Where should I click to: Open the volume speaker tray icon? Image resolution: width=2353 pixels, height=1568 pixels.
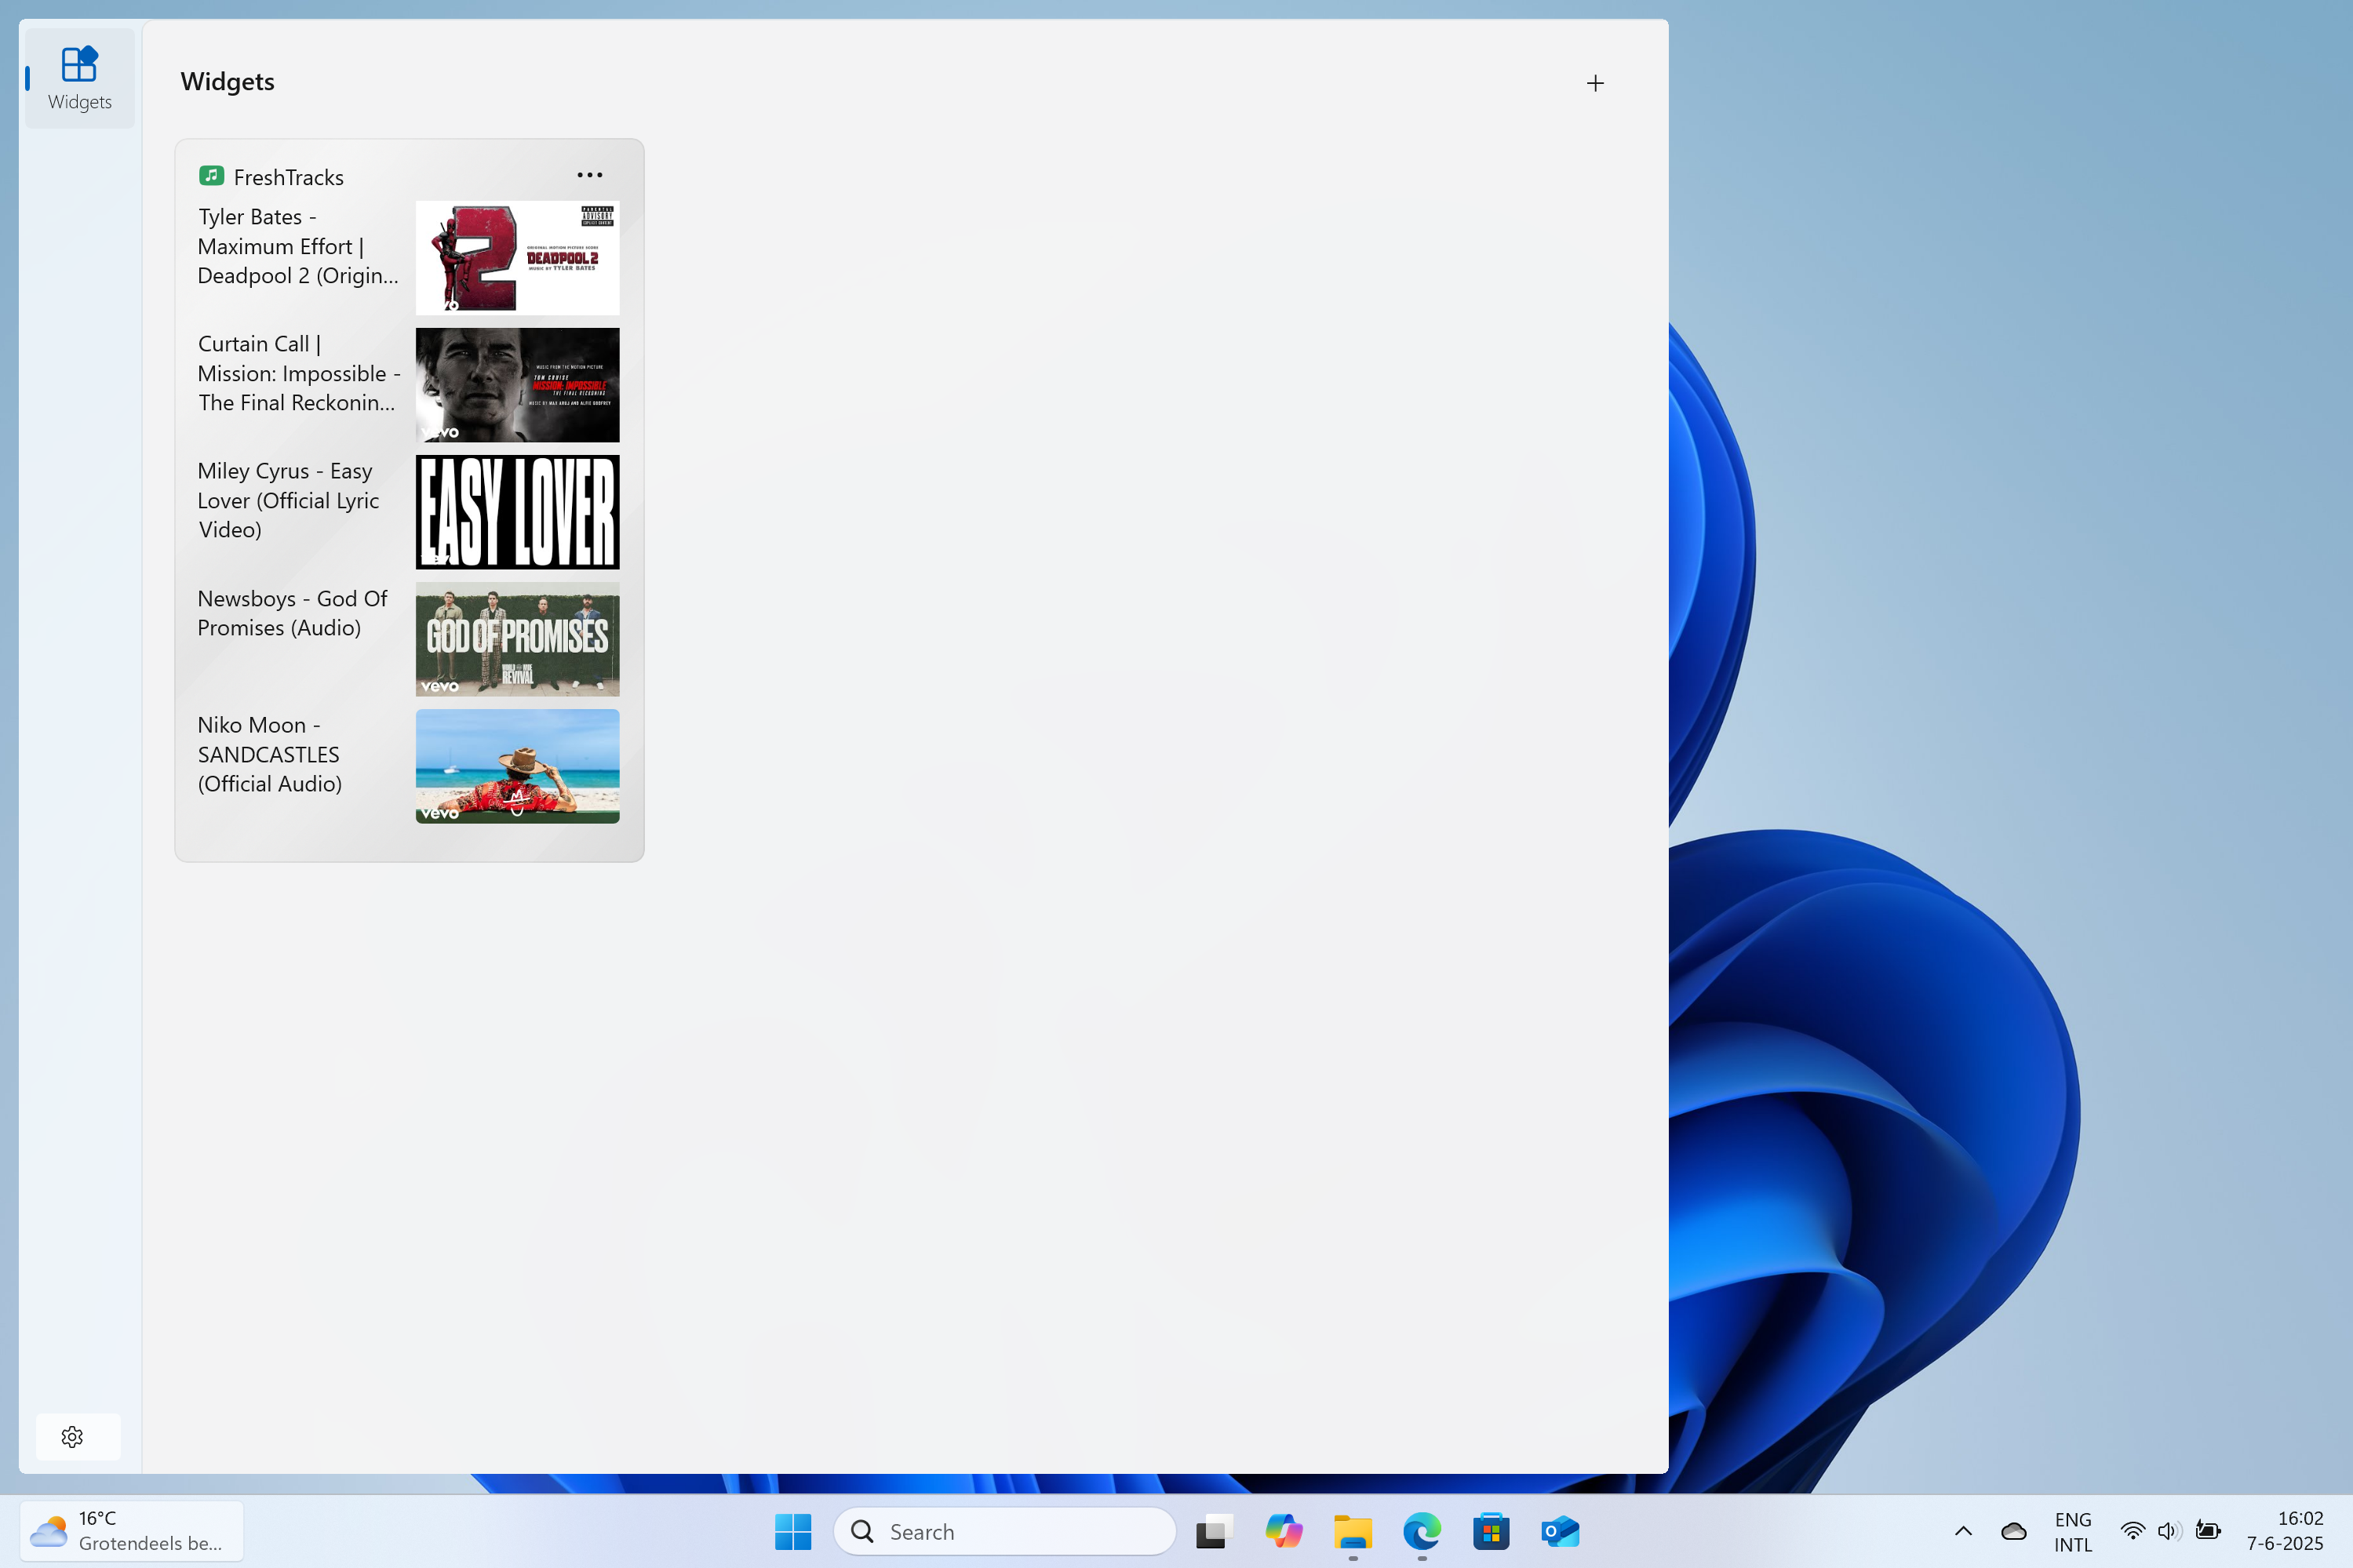pos(2168,1531)
